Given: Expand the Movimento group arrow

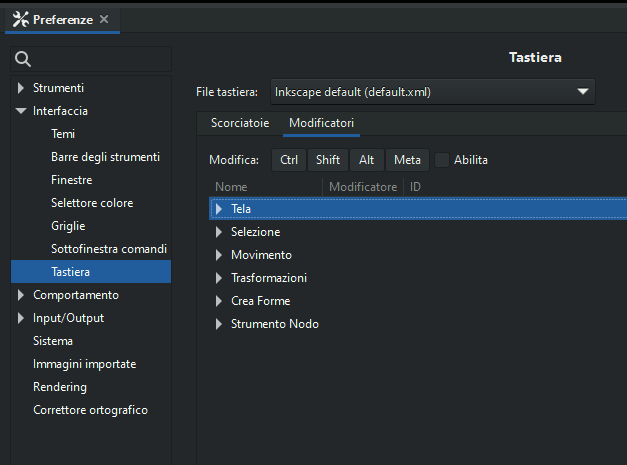Looking at the screenshot, I should tap(219, 255).
